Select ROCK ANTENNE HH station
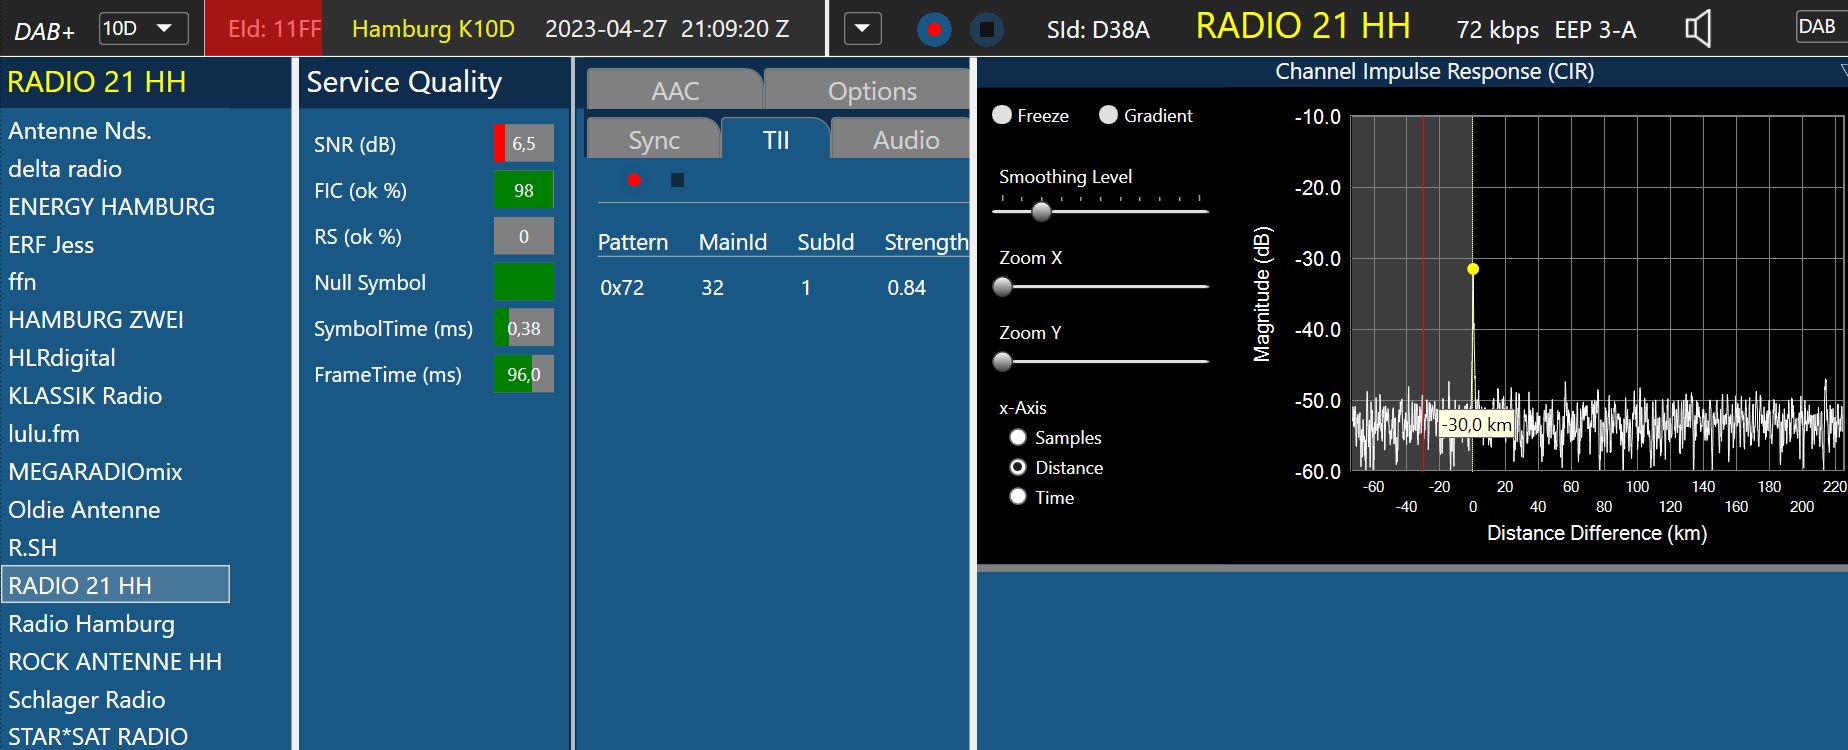The height and width of the screenshot is (750, 1848). click(115, 662)
